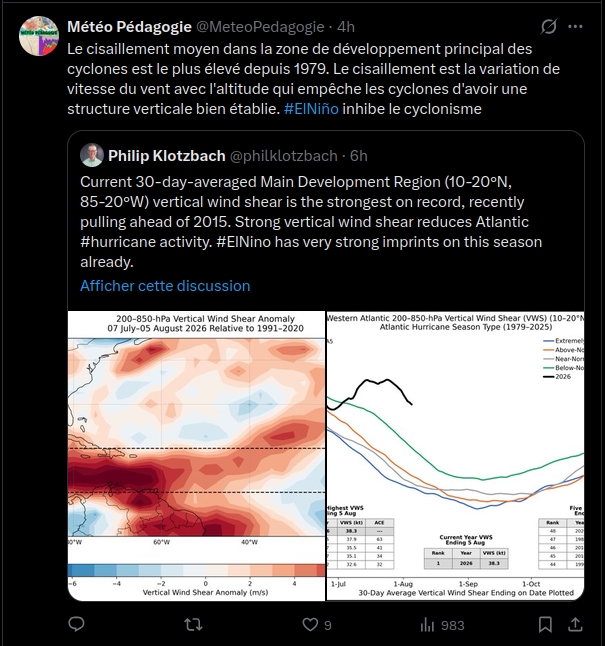This screenshot has width=605, height=646.
Task: Click Afficher cette discussion link
Action: tap(165, 286)
